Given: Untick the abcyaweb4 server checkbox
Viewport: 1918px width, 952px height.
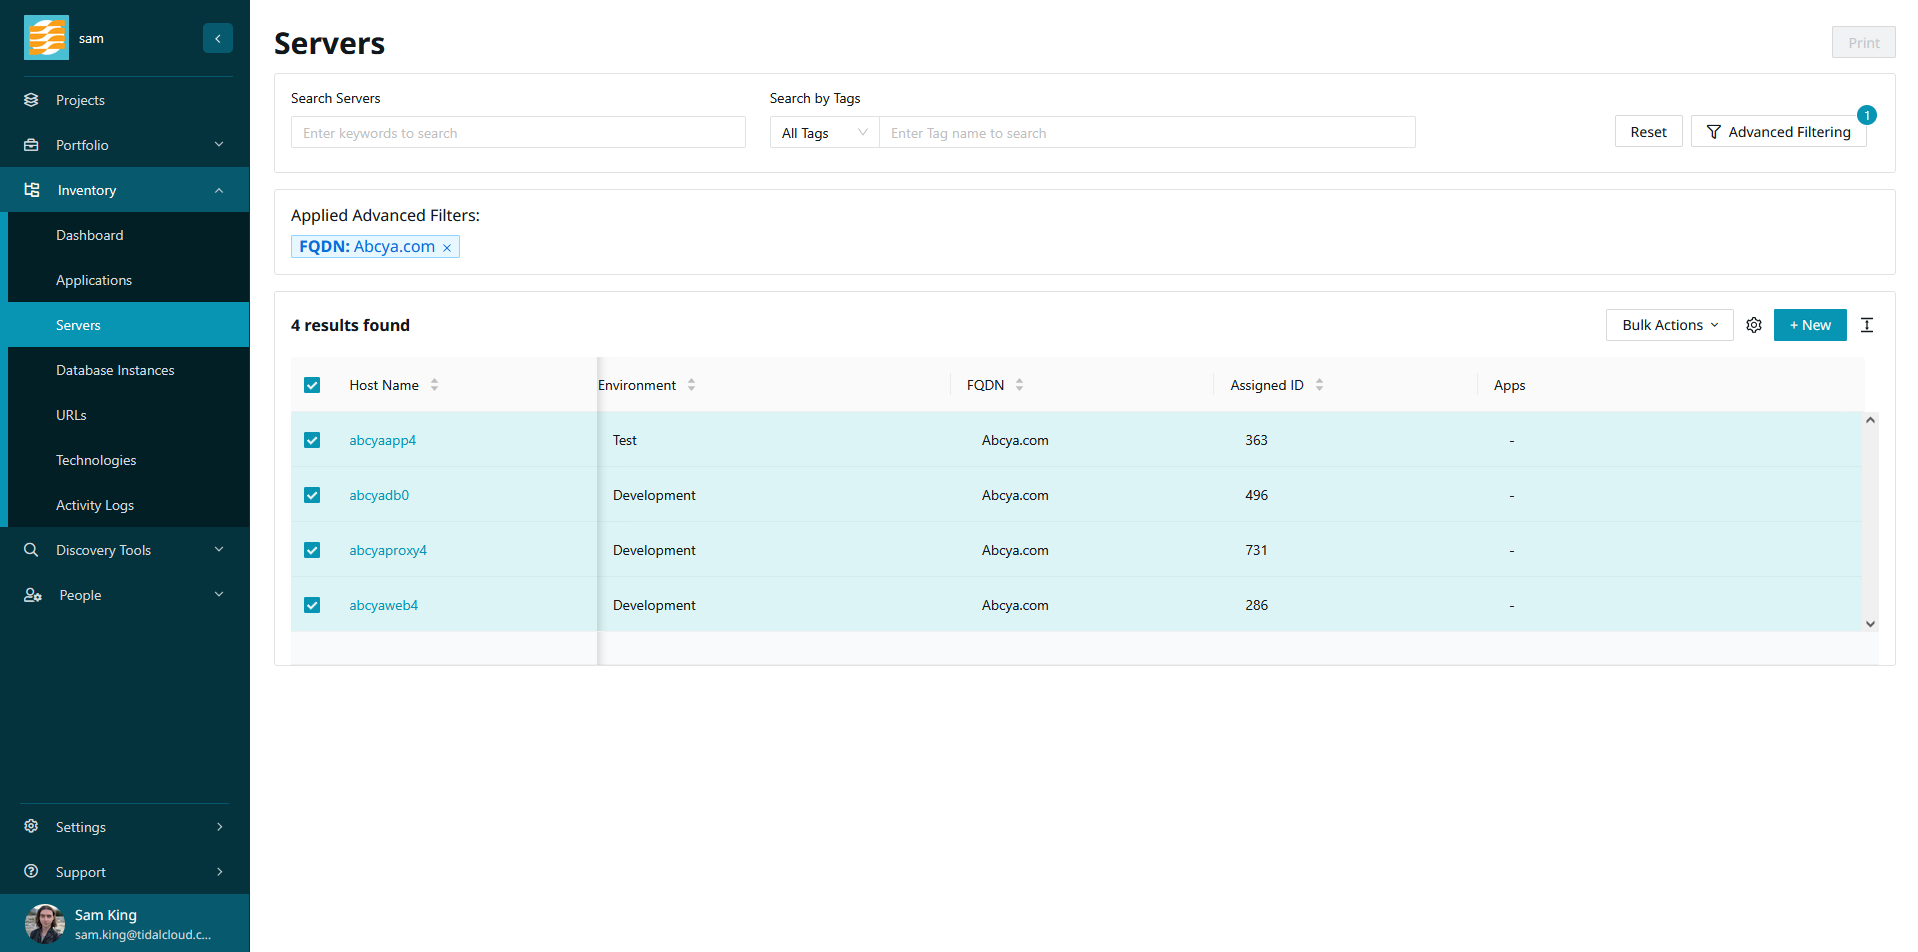Looking at the screenshot, I should pyautogui.click(x=312, y=605).
